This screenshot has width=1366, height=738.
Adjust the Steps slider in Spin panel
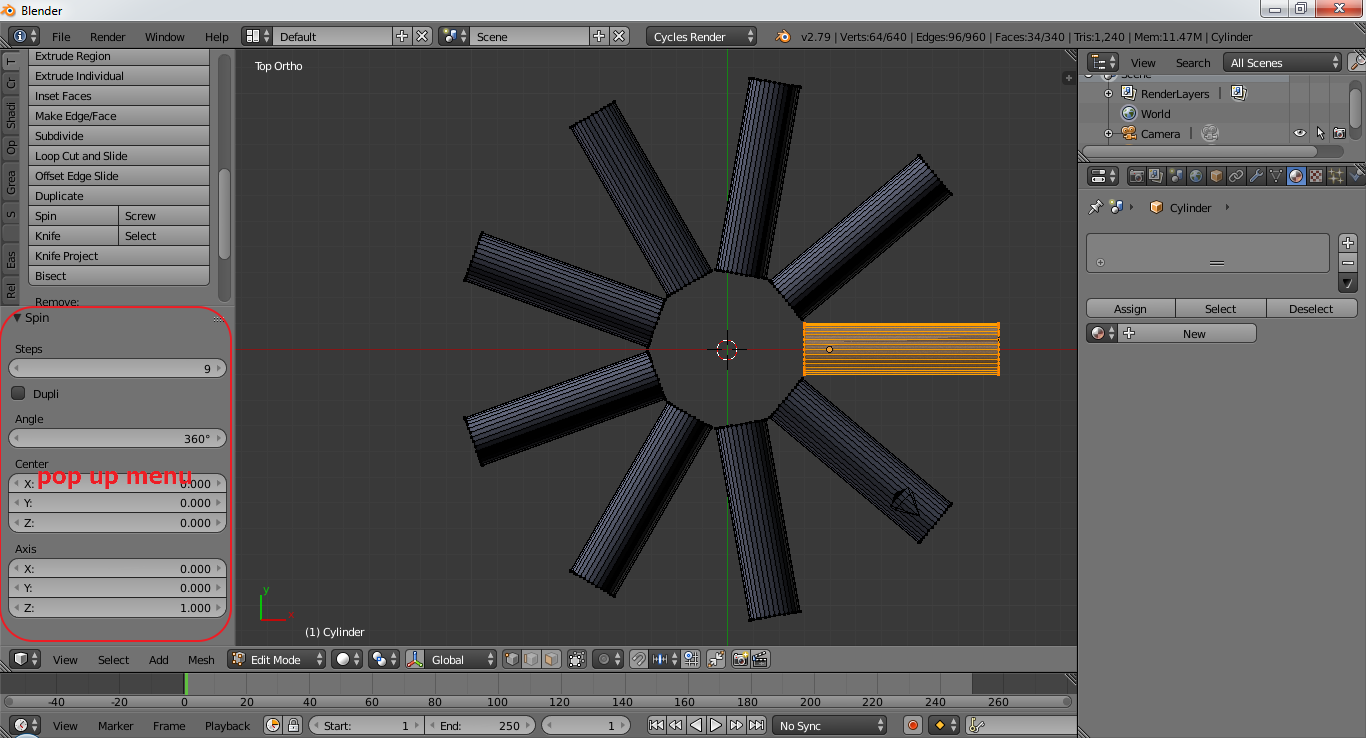[117, 368]
